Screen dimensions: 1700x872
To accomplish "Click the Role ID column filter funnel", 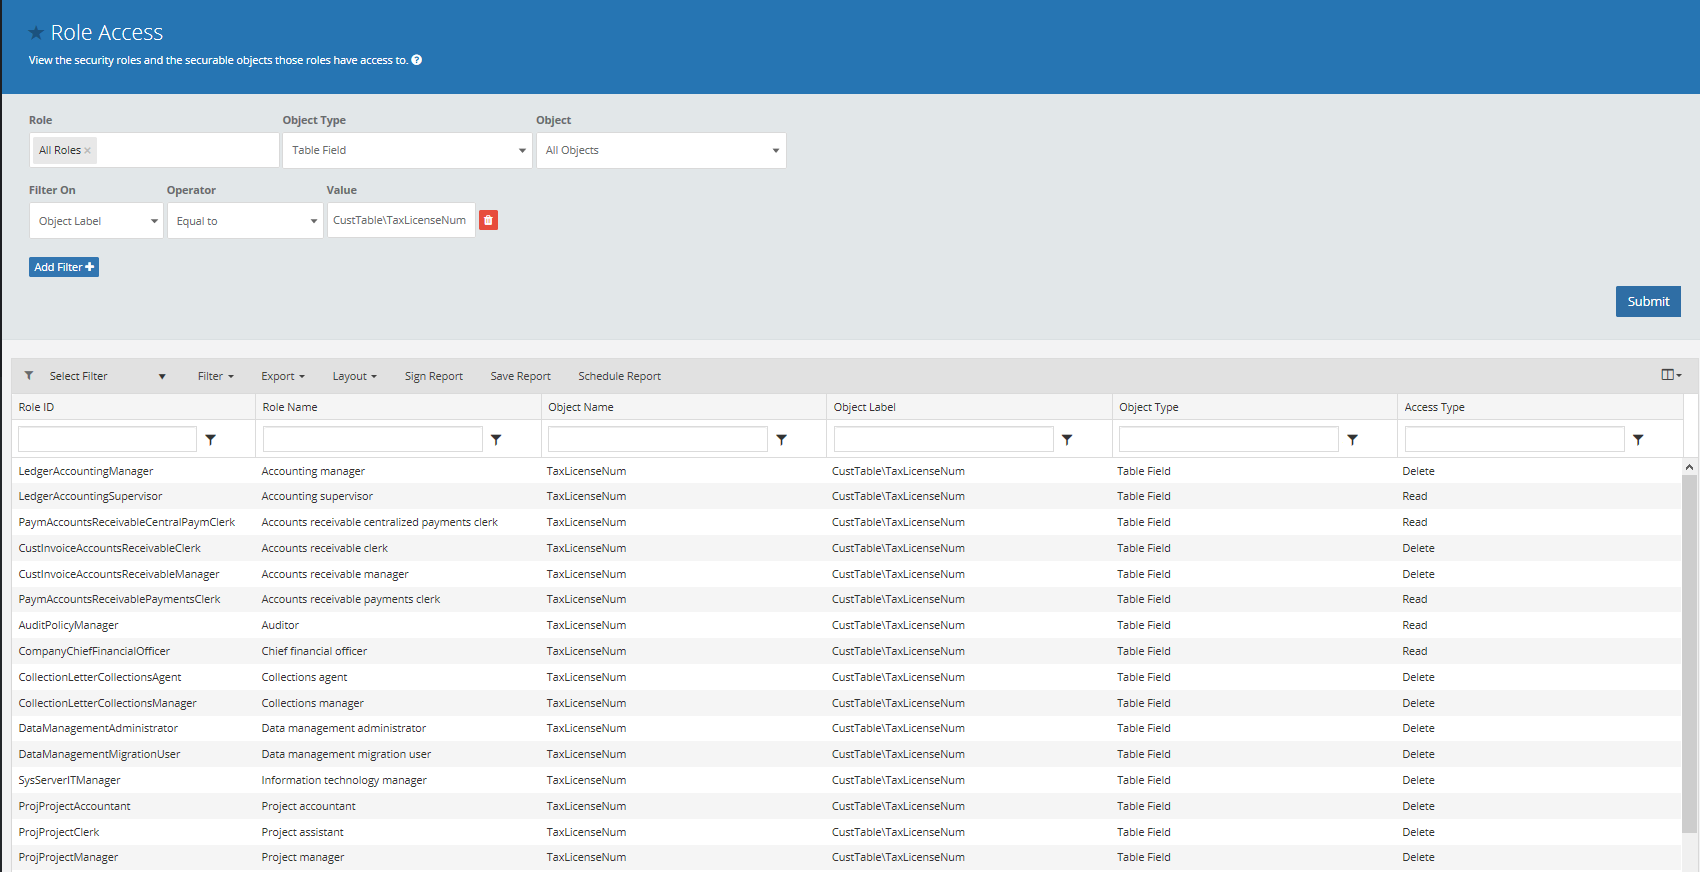I will click(x=211, y=439).
